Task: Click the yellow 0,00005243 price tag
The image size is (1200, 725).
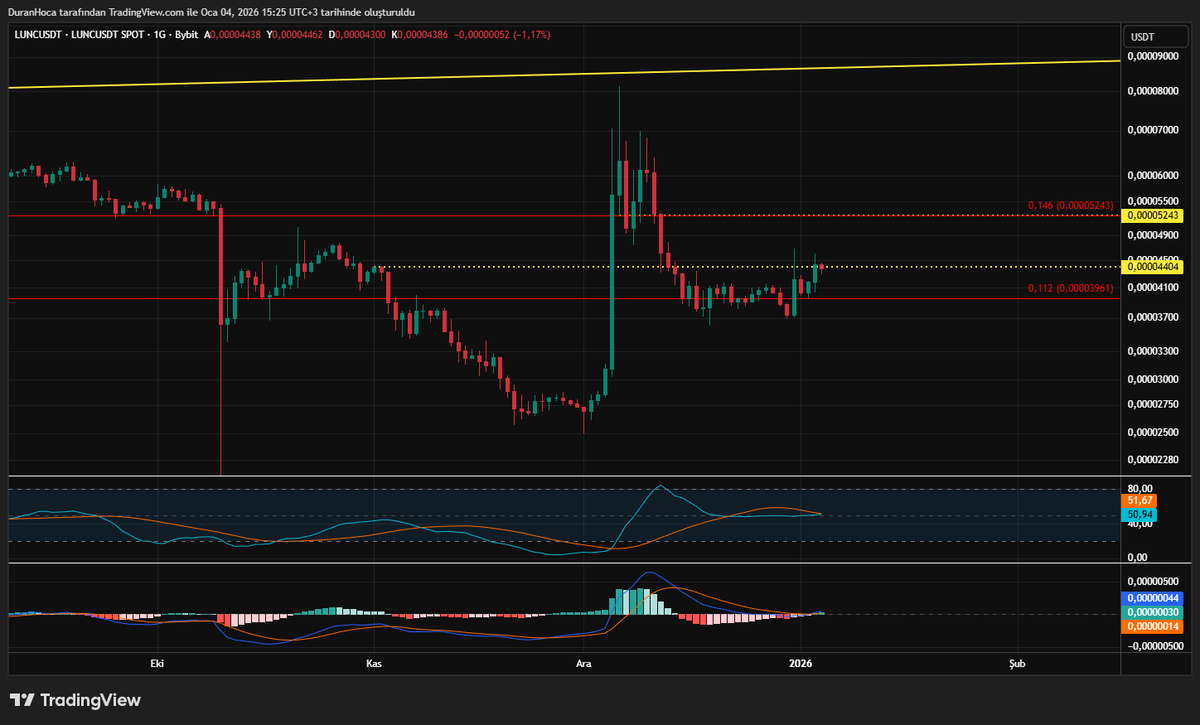Action: point(1153,215)
